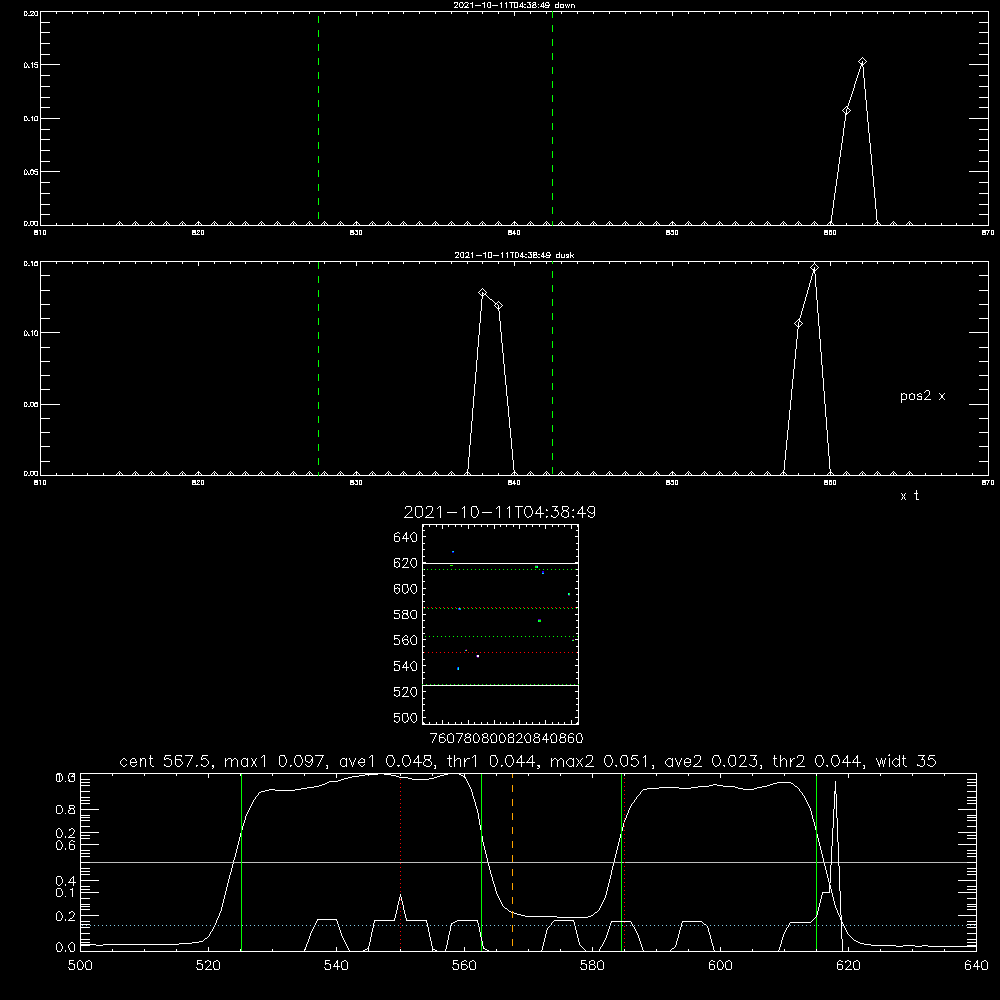Click bottom plot x-axis label '500'
Viewport: 1000px width, 1000px height.
[80, 966]
